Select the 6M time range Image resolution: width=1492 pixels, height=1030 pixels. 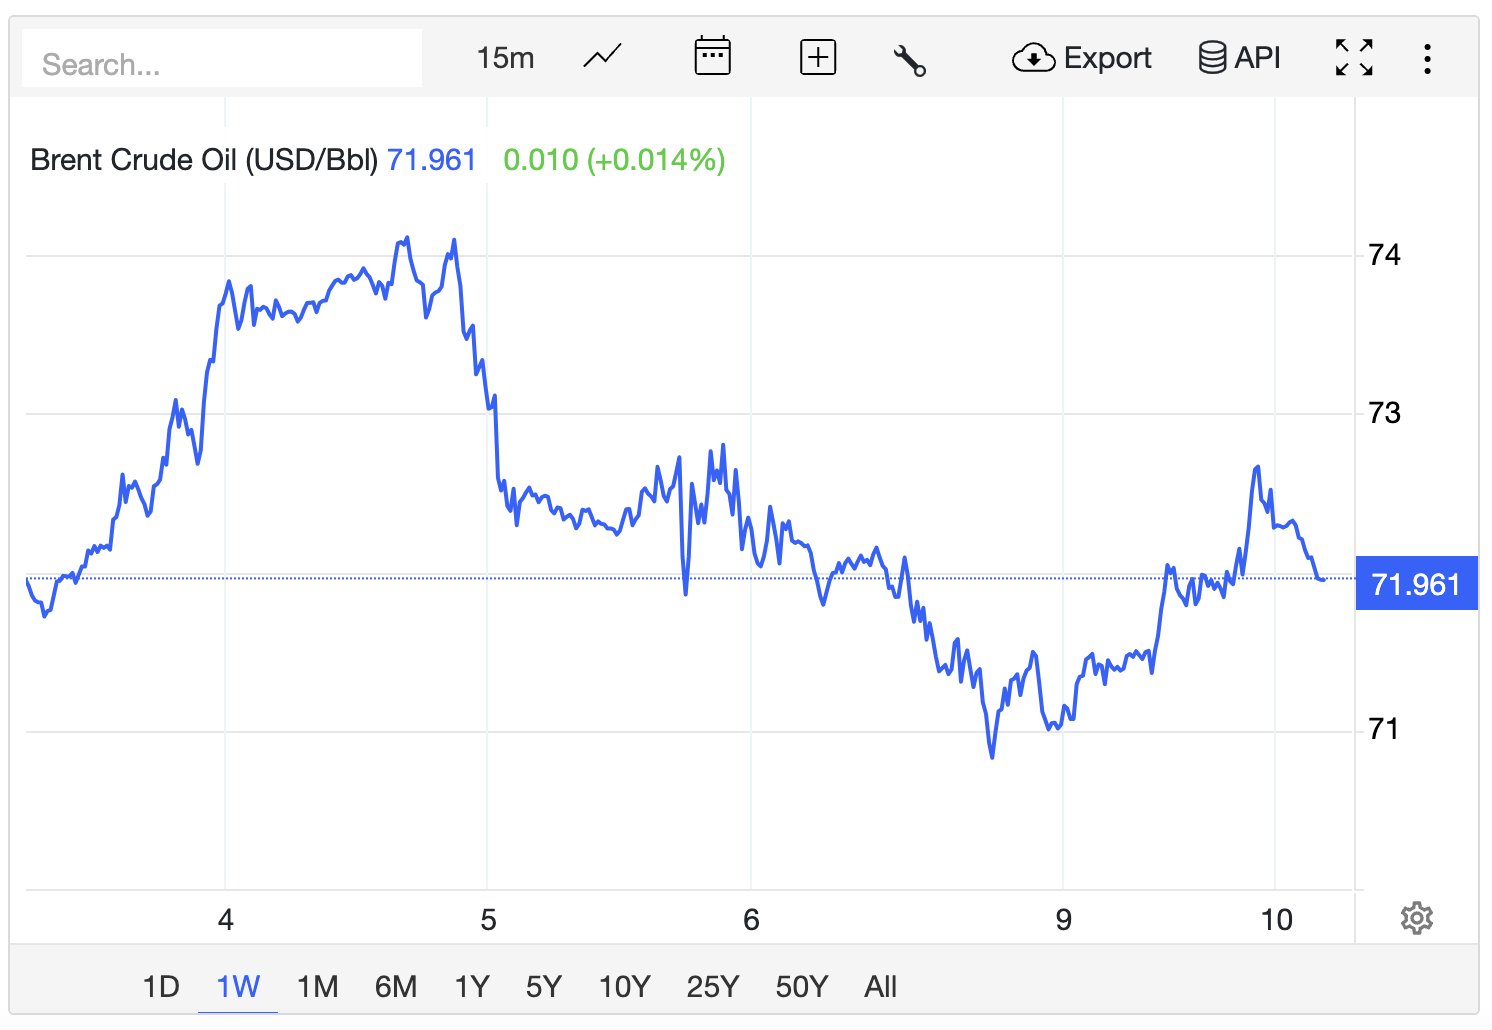(396, 987)
